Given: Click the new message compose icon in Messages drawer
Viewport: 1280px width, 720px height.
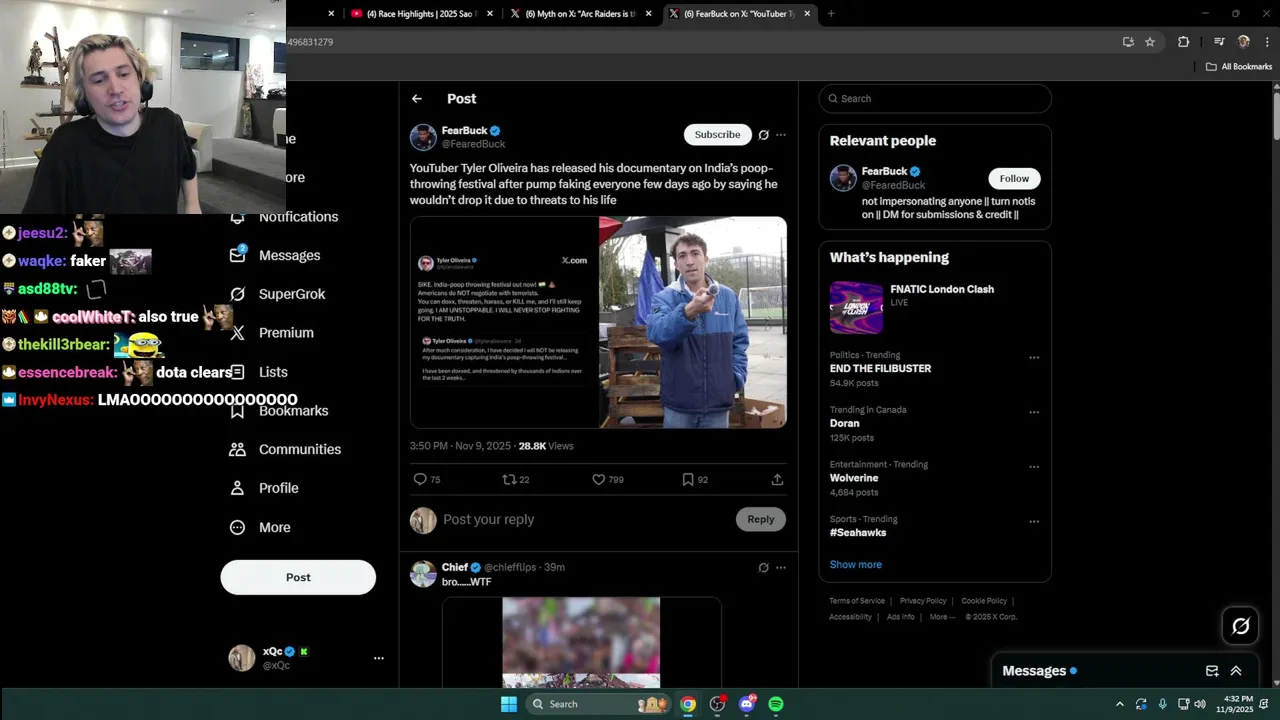Looking at the screenshot, I should point(1212,671).
